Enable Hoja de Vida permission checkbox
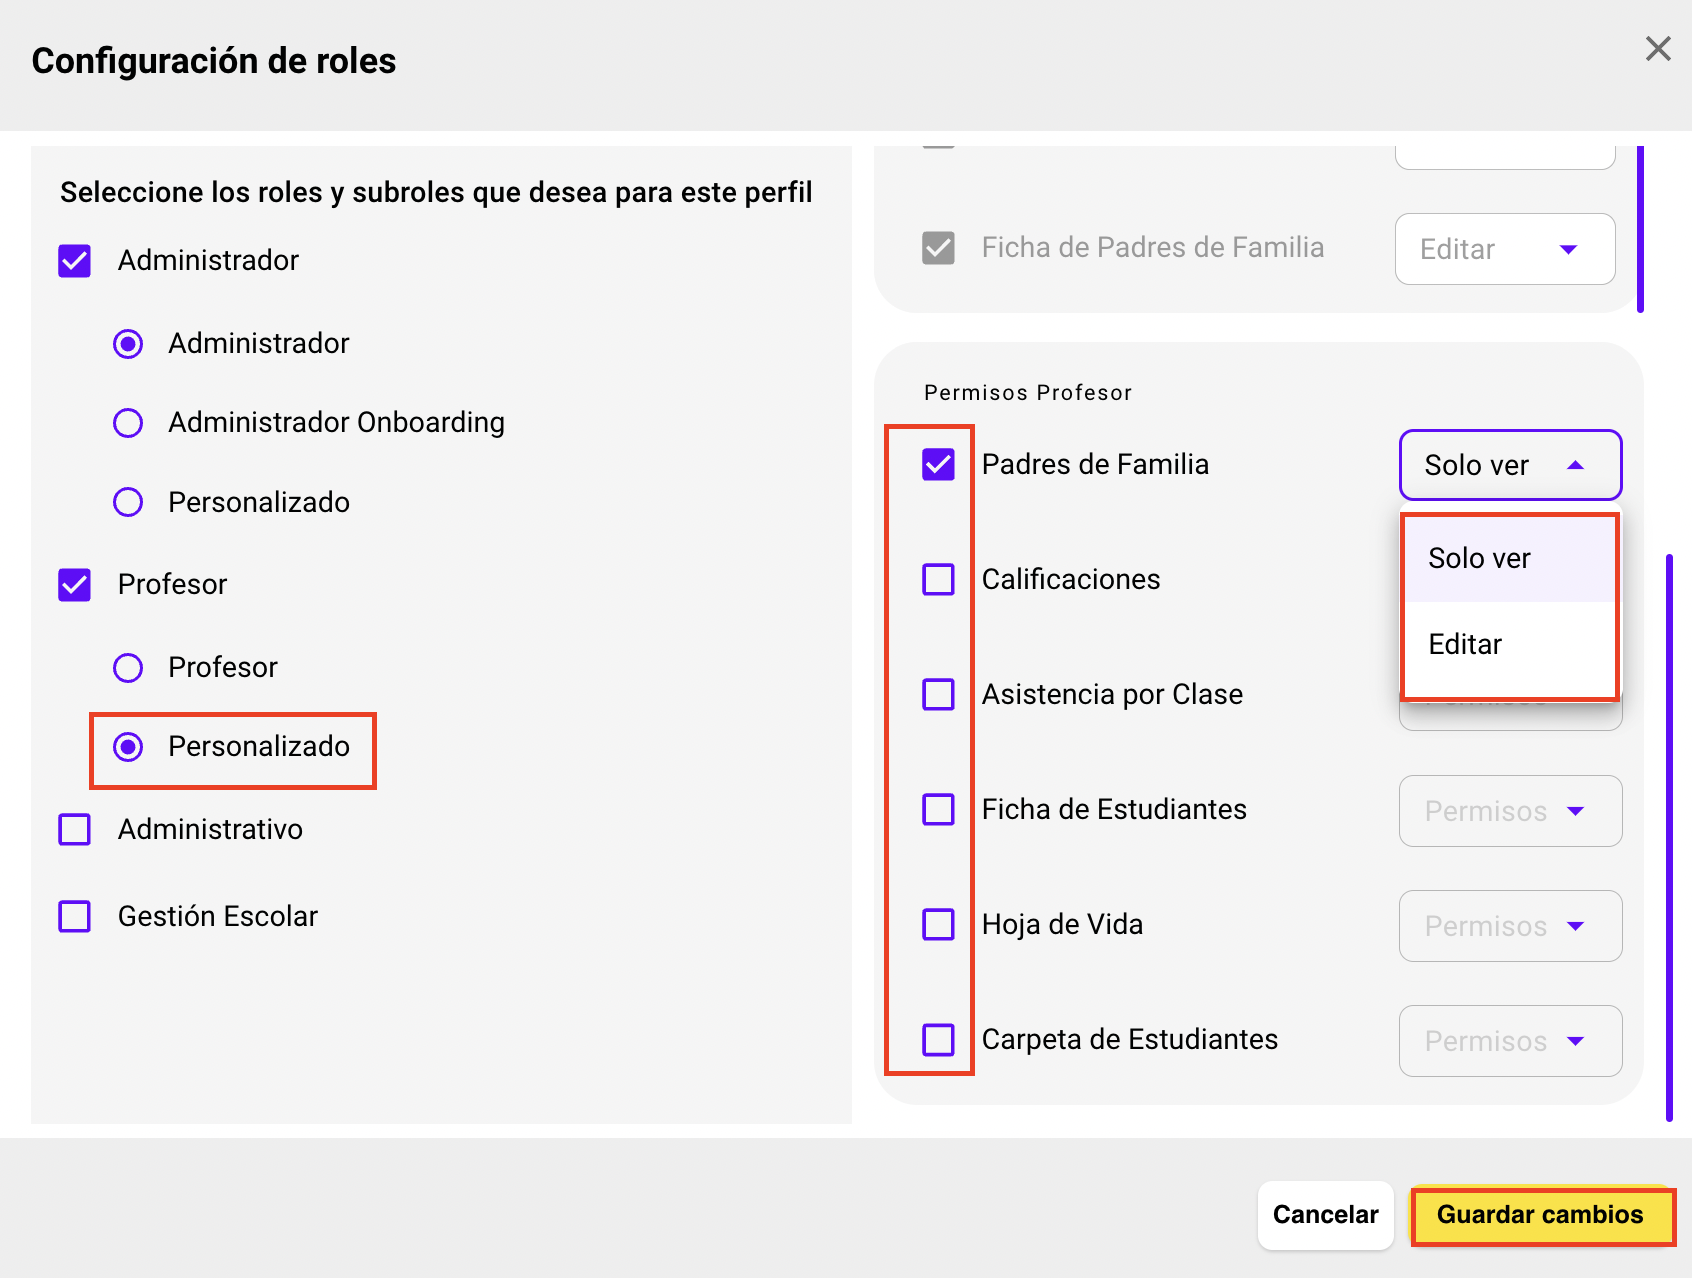1692x1278 pixels. coord(938,924)
